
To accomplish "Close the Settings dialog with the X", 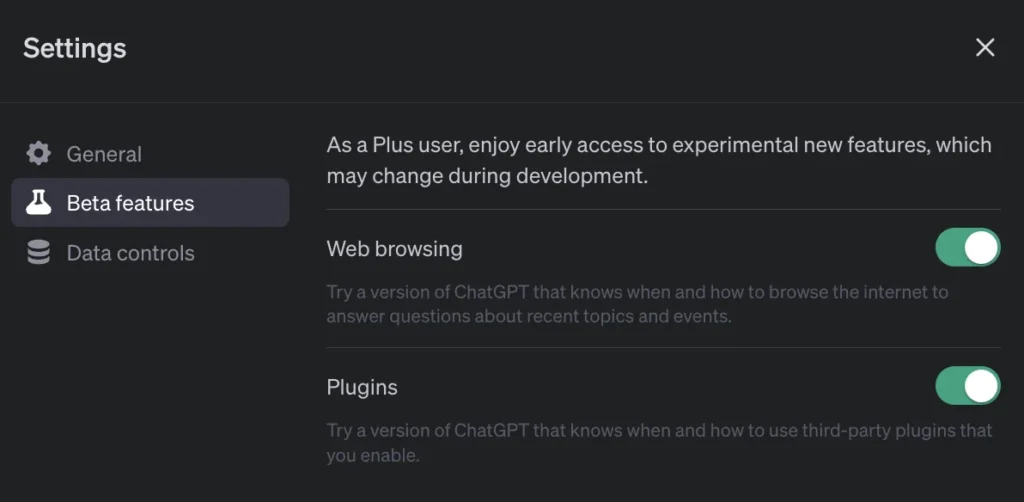I will click(x=985, y=48).
